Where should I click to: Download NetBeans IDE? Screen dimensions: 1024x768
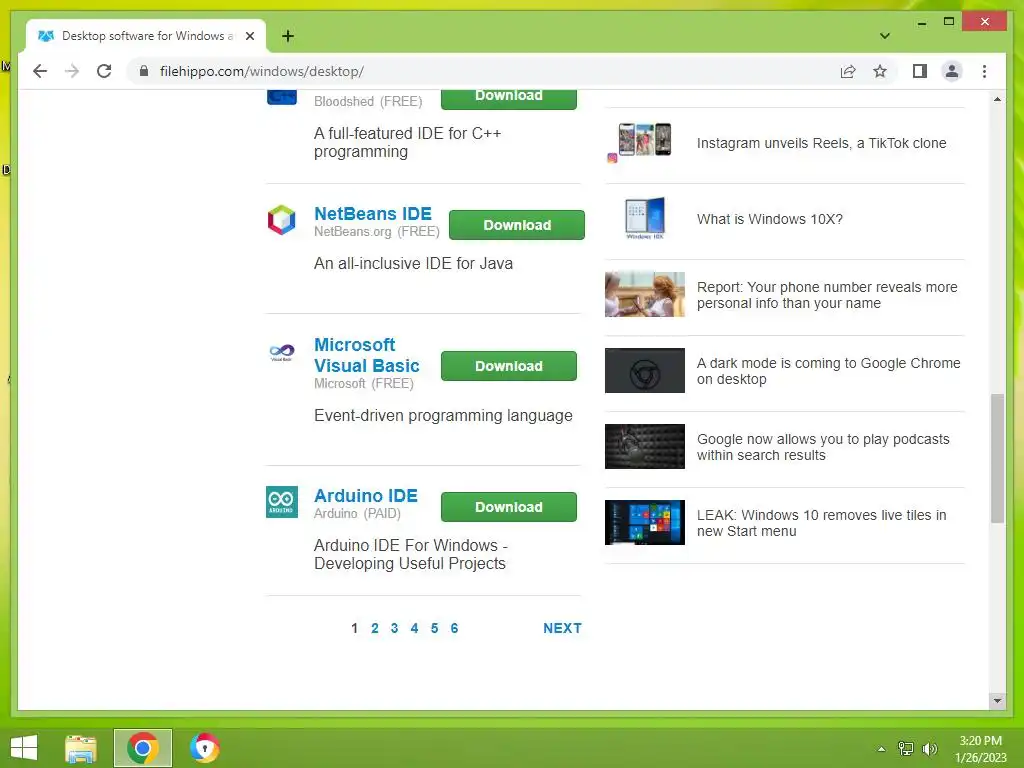[517, 225]
